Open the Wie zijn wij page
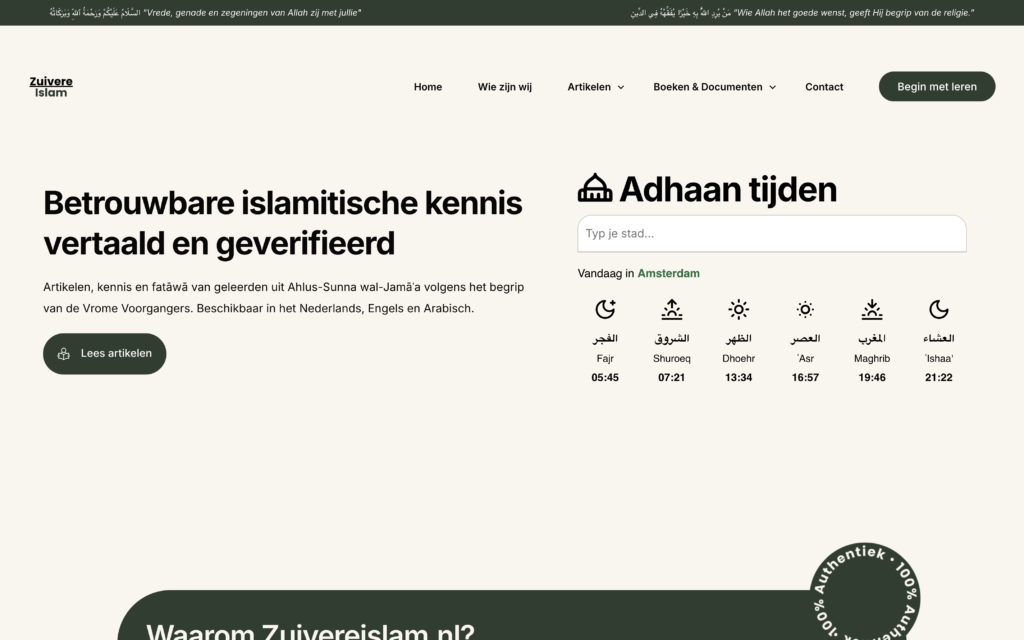Screen dimensions: 1024x640 [x=505, y=87]
